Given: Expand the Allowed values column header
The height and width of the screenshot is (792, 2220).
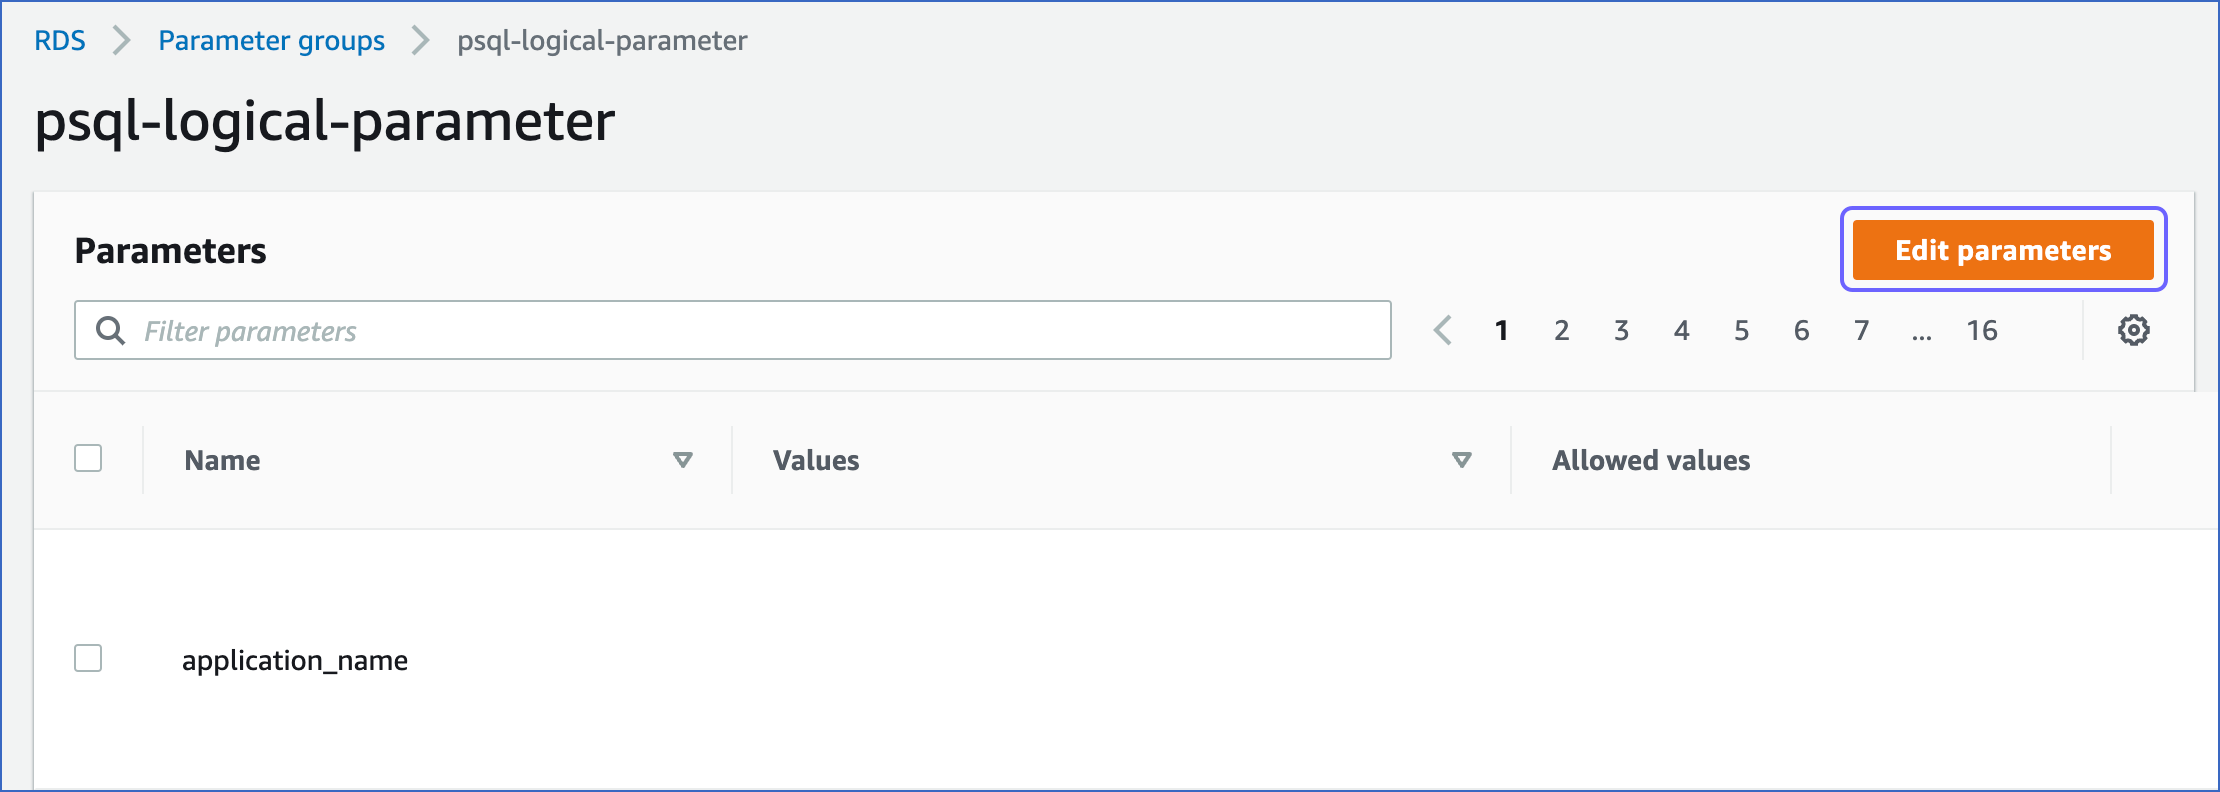Looking at the screenshot, I should coord(1650,460).
